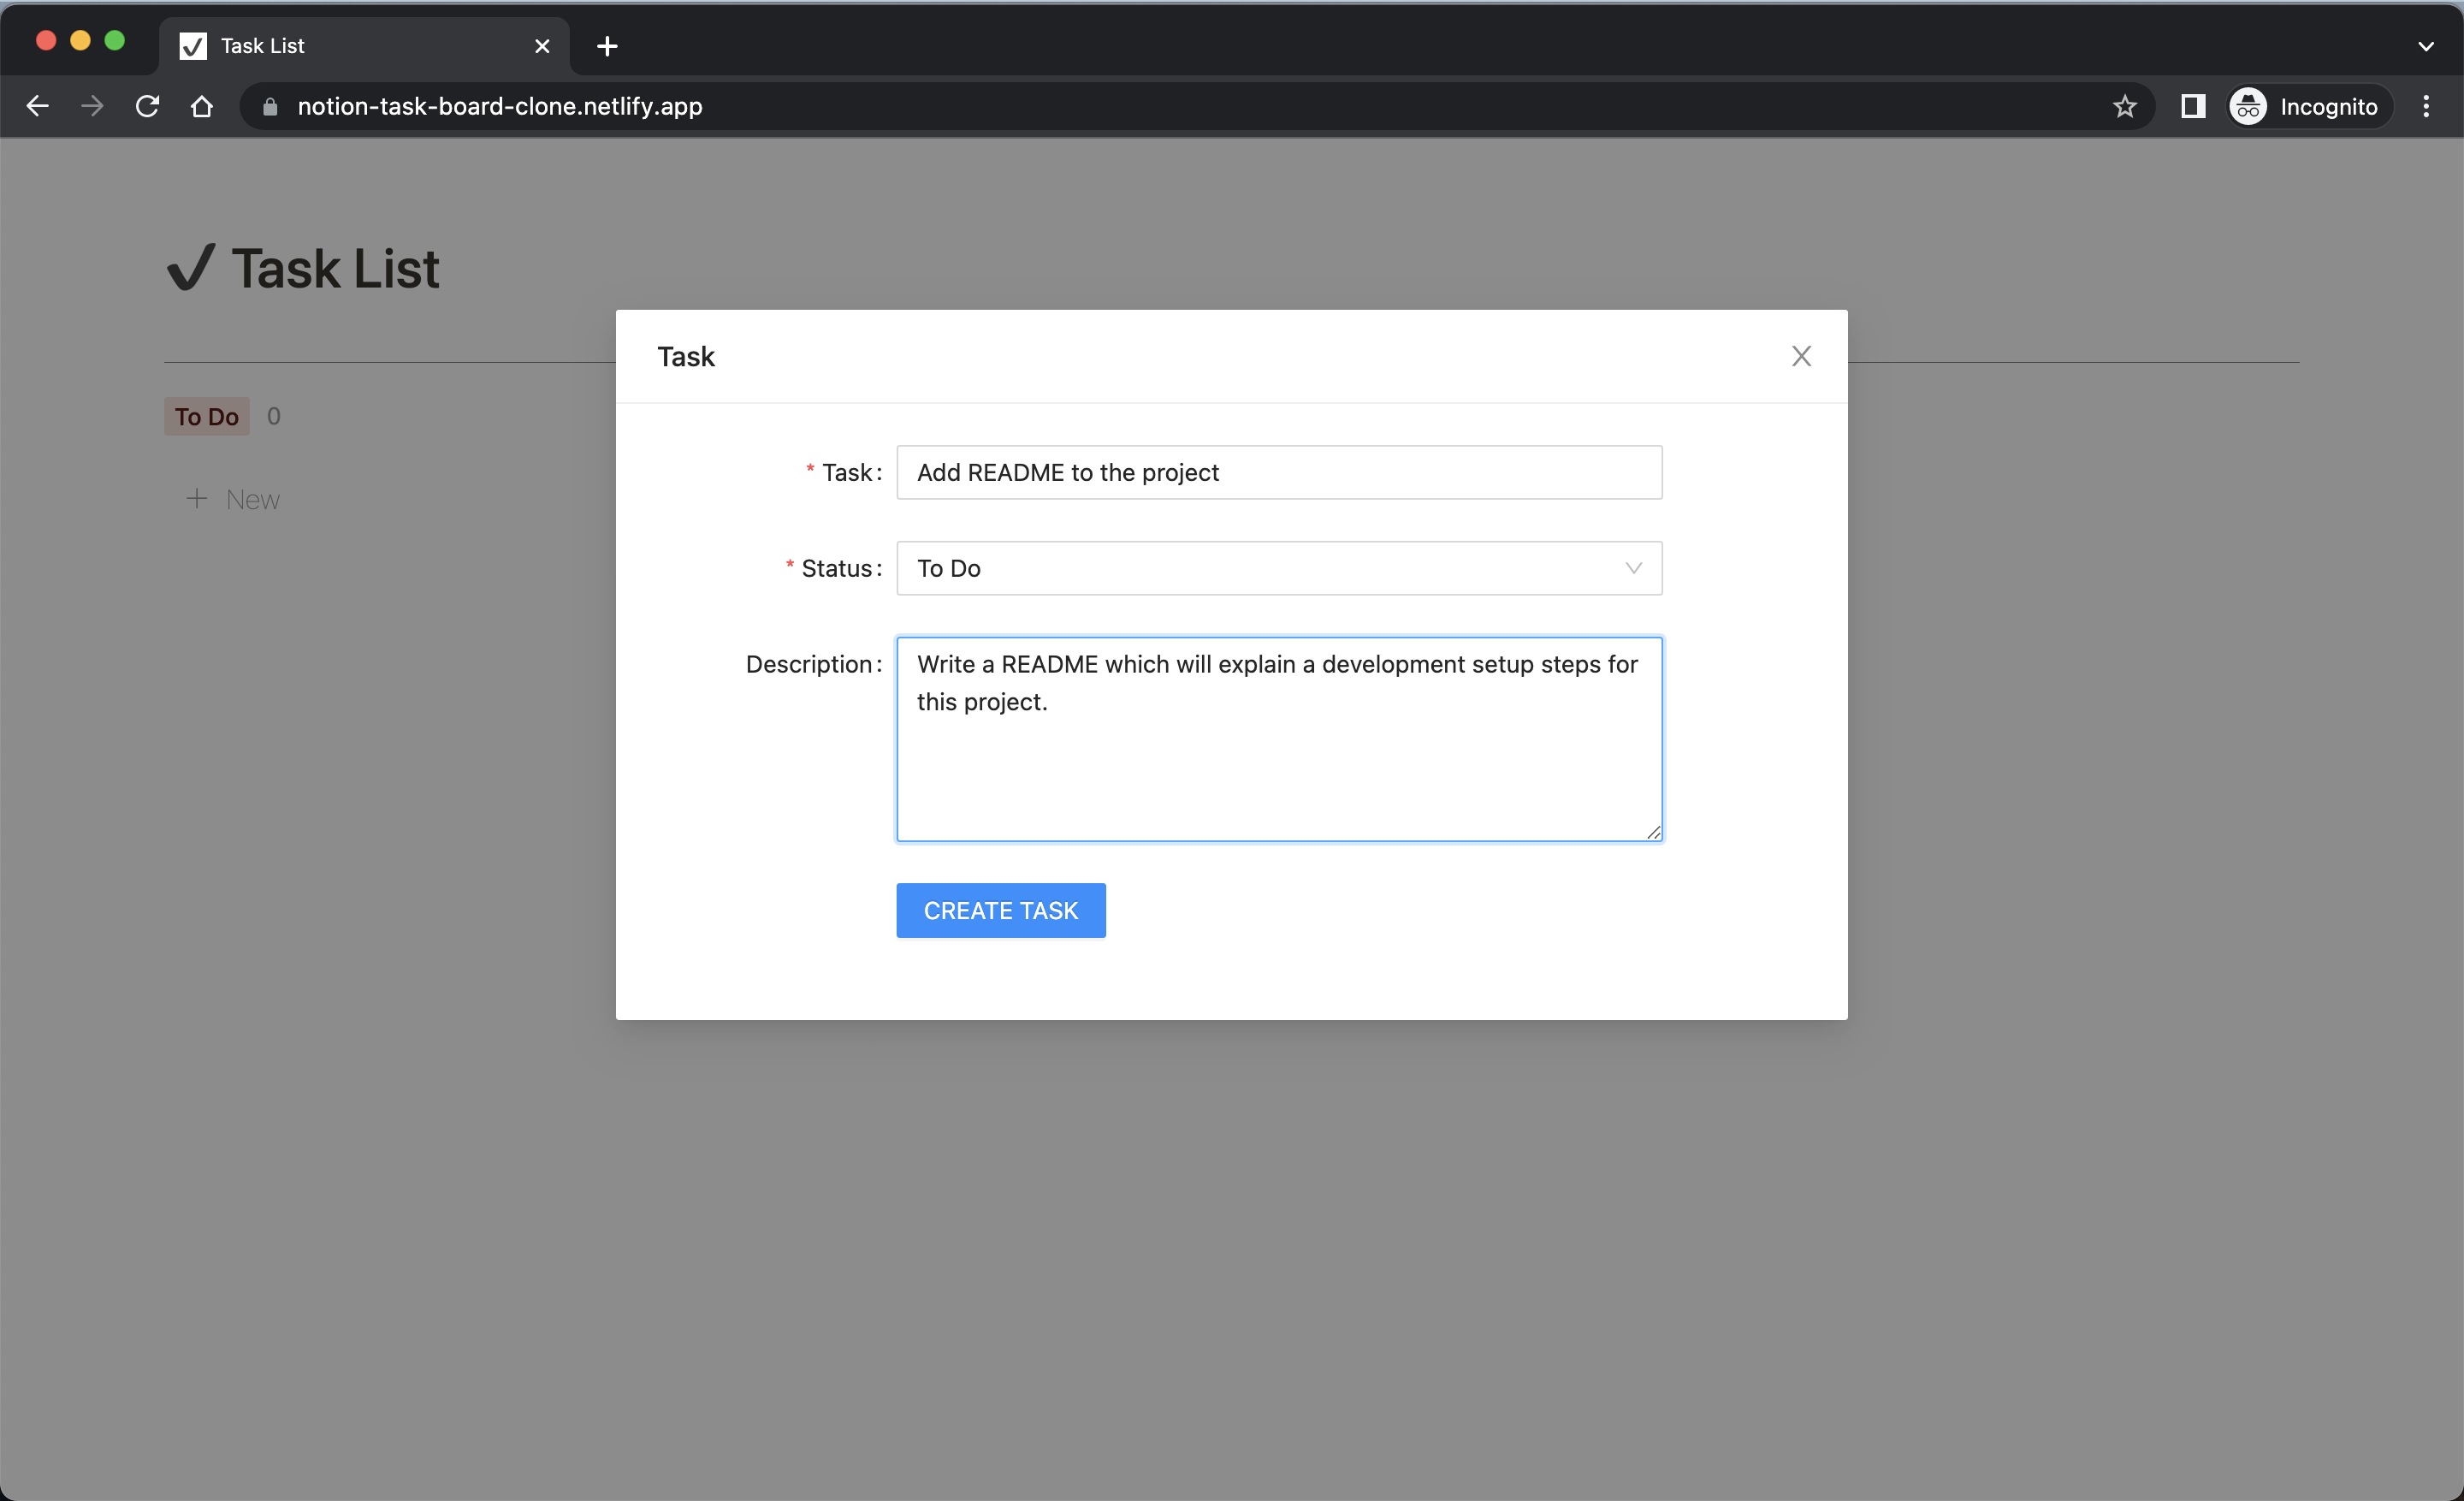Click inside the Task name input field
The image size is (2464, 1501).
tap(1278, 472)
